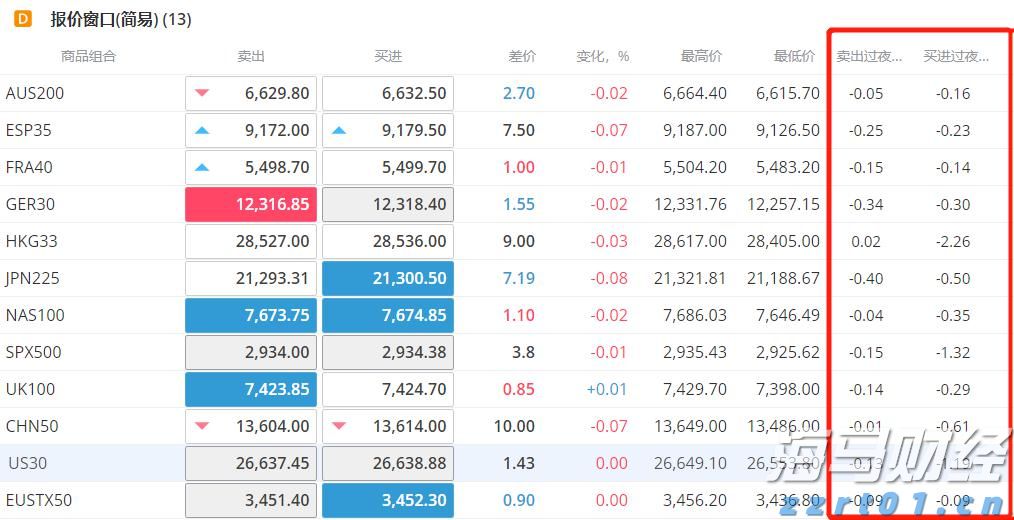Select the SPX500 symbol name
The width and height of the screenshot is (1014, 520).
(33, 352)
